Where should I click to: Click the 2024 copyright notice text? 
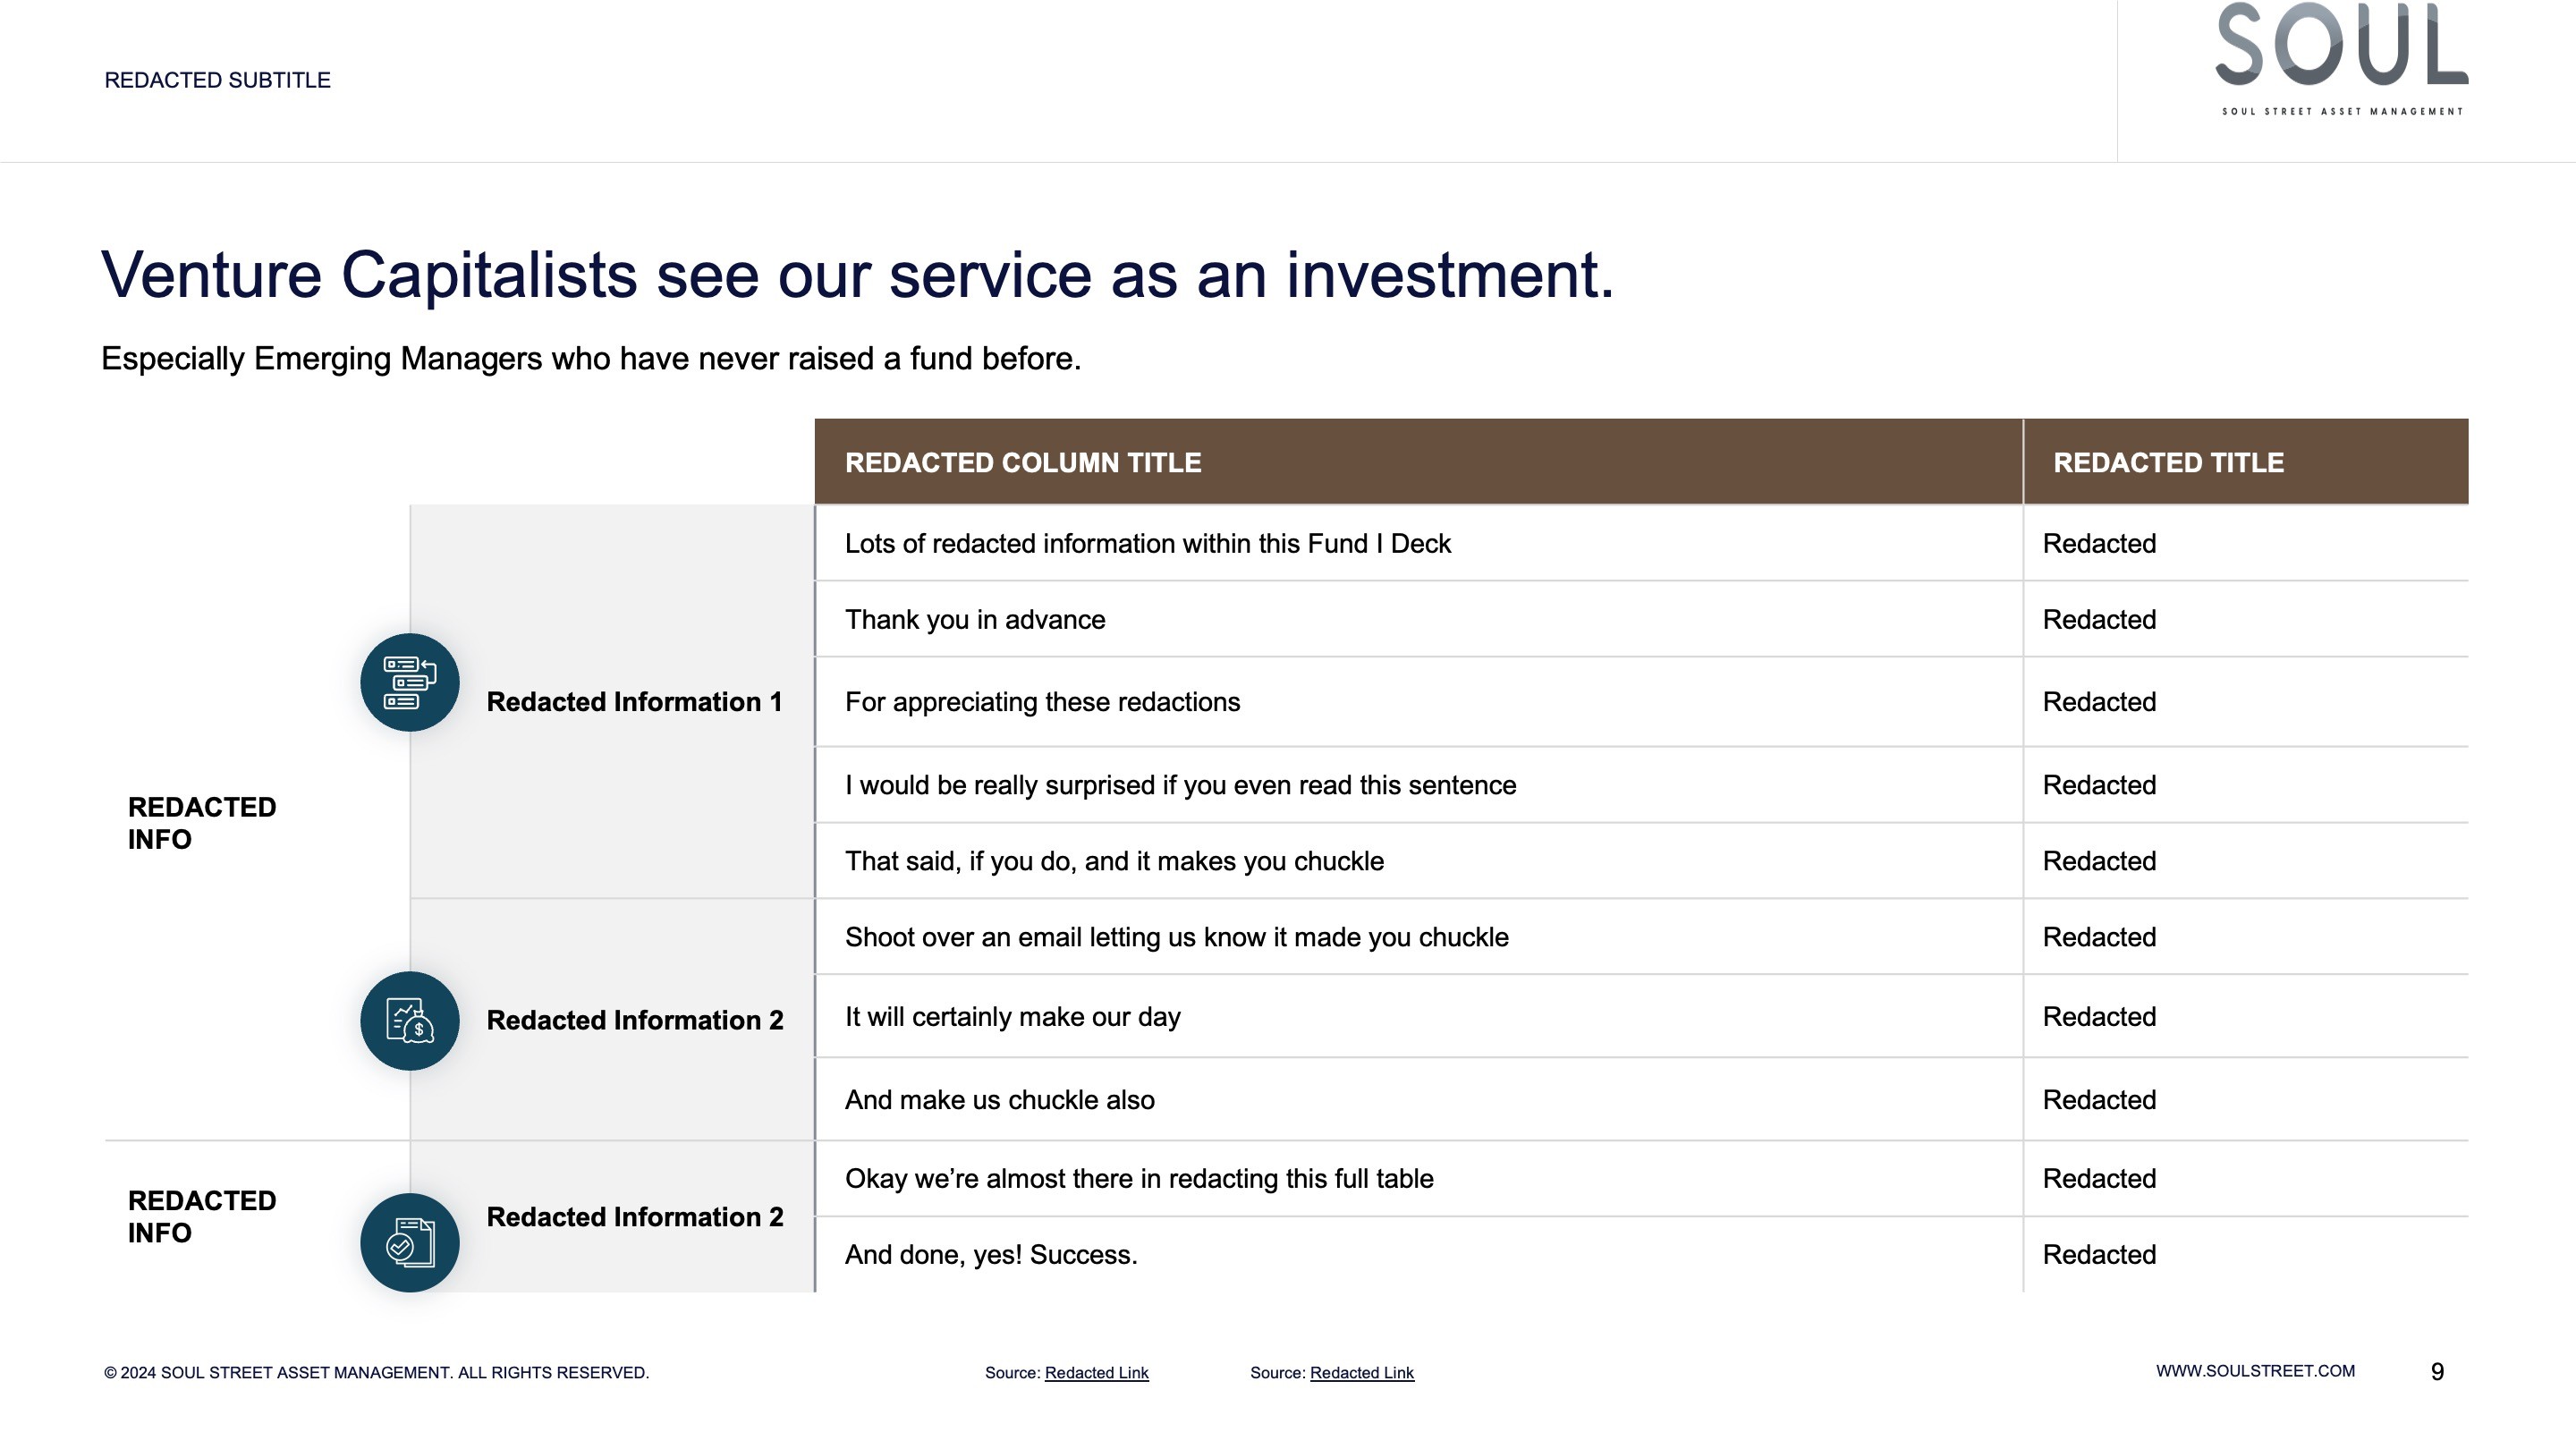(376, 1373)
